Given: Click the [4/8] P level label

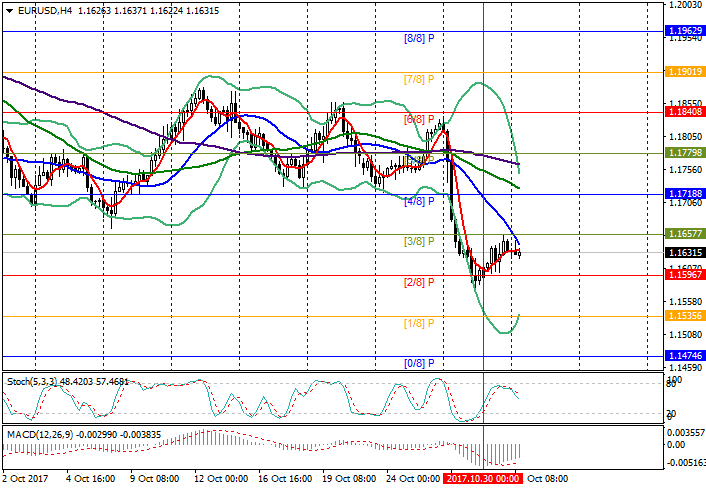Looking at the screenshot, I should point(420,201).
